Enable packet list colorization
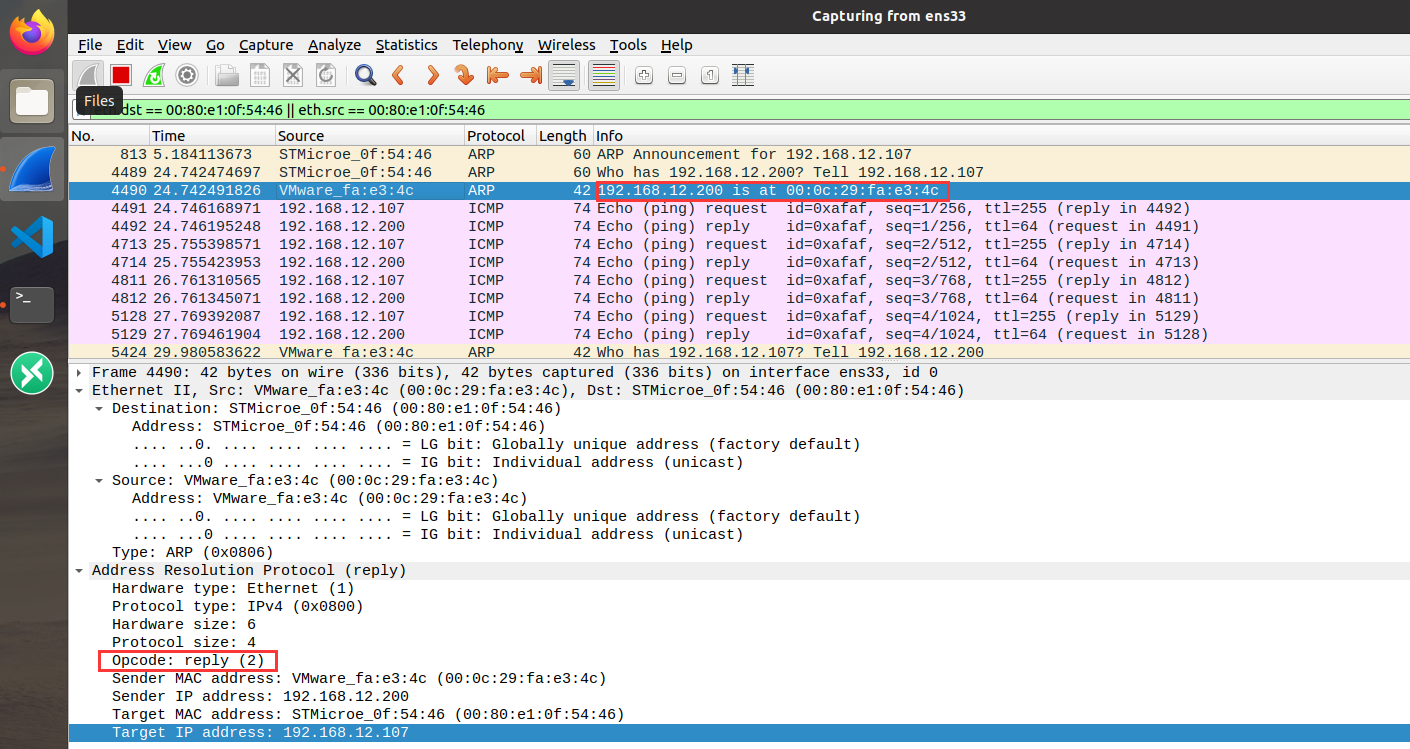This screenshot has height=749, width=1410. click(x=601, y=75)
